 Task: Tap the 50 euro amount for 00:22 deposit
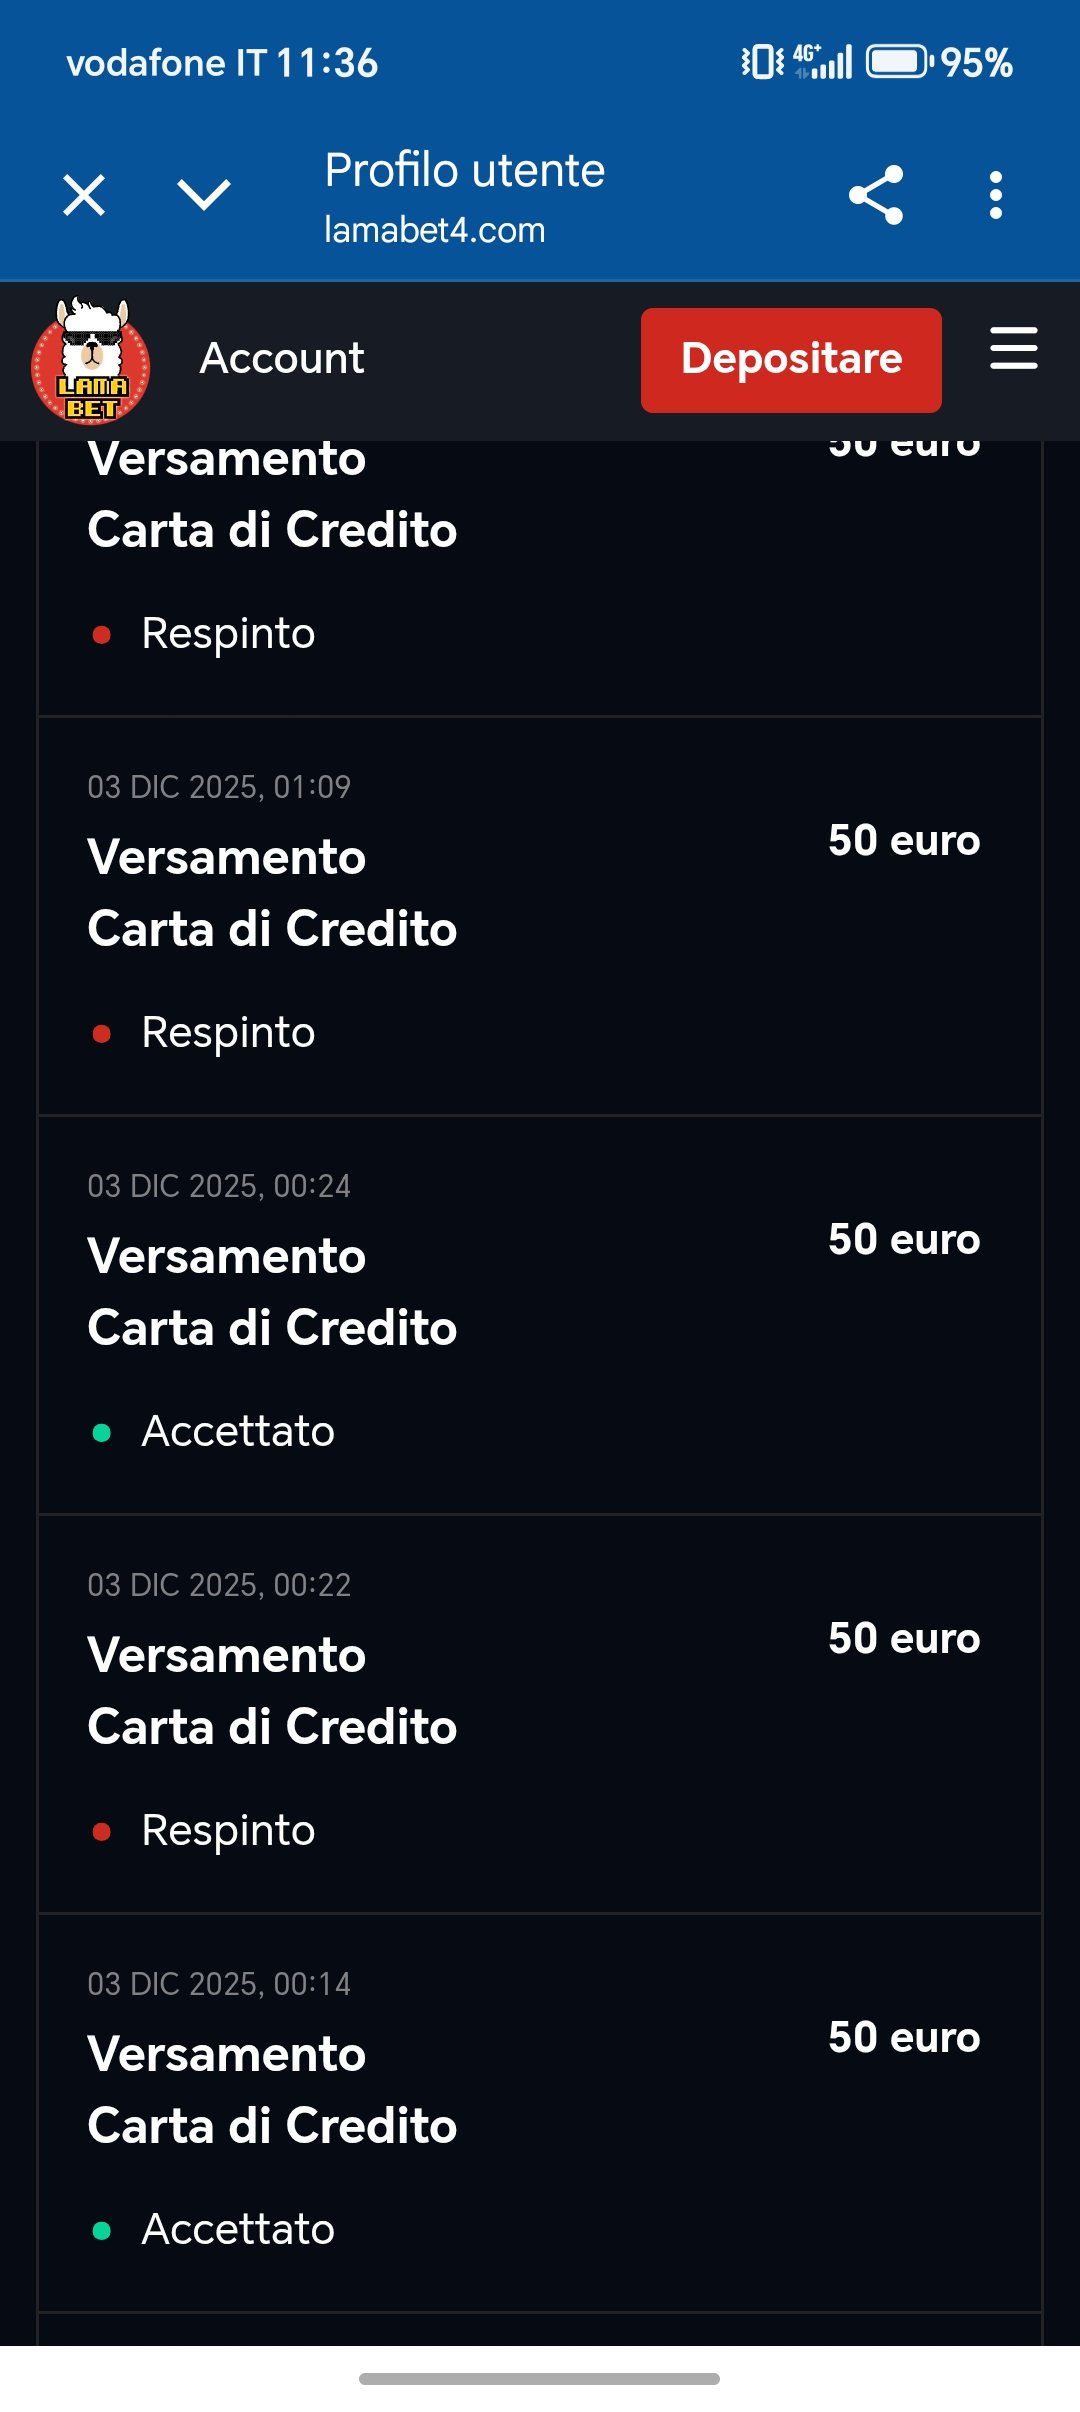[x=904, y=1638]
